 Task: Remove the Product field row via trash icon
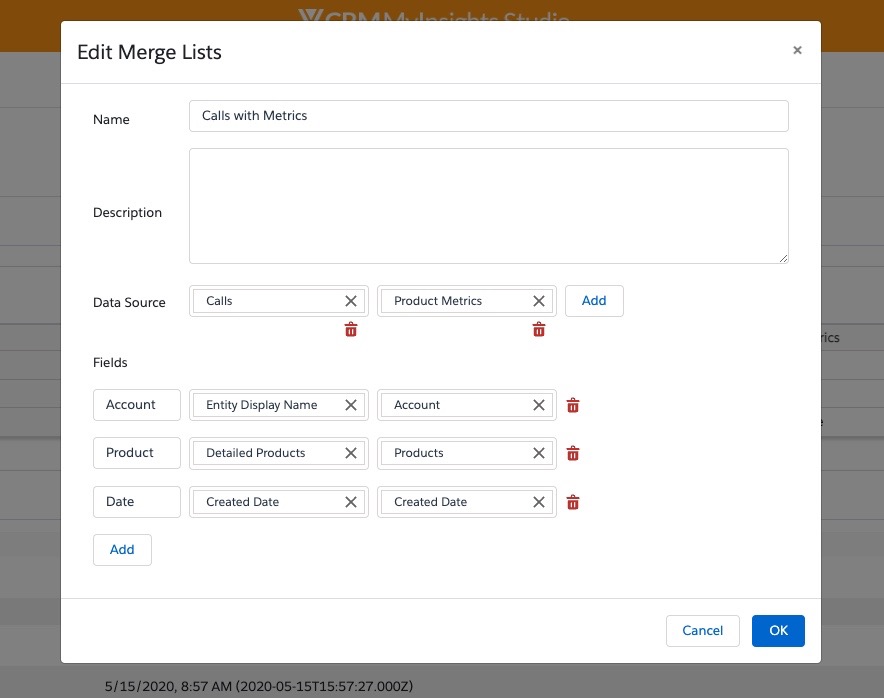click(x=573, y=453)
